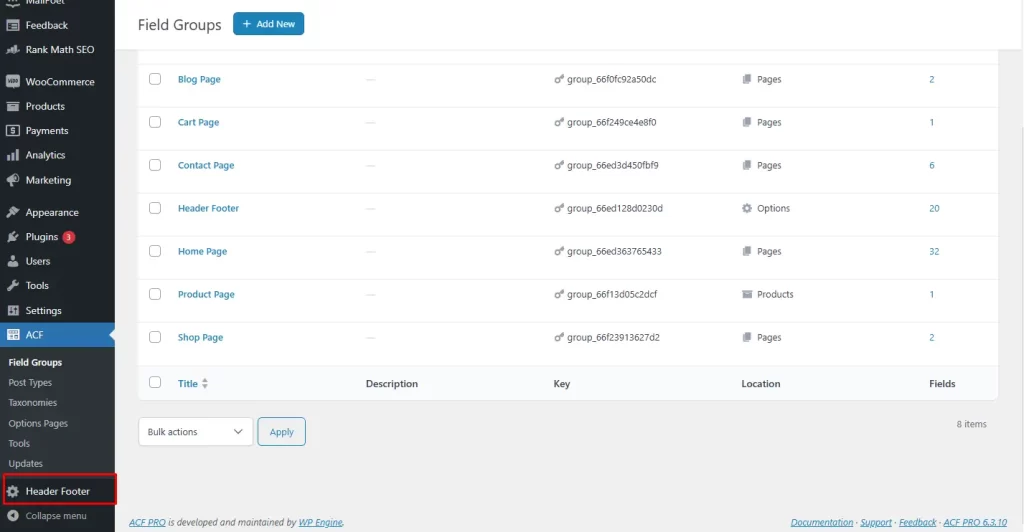Click the pages icon in Shop Page row
The width and height of the screenshot is (1024, 532).
coord(746,337)
